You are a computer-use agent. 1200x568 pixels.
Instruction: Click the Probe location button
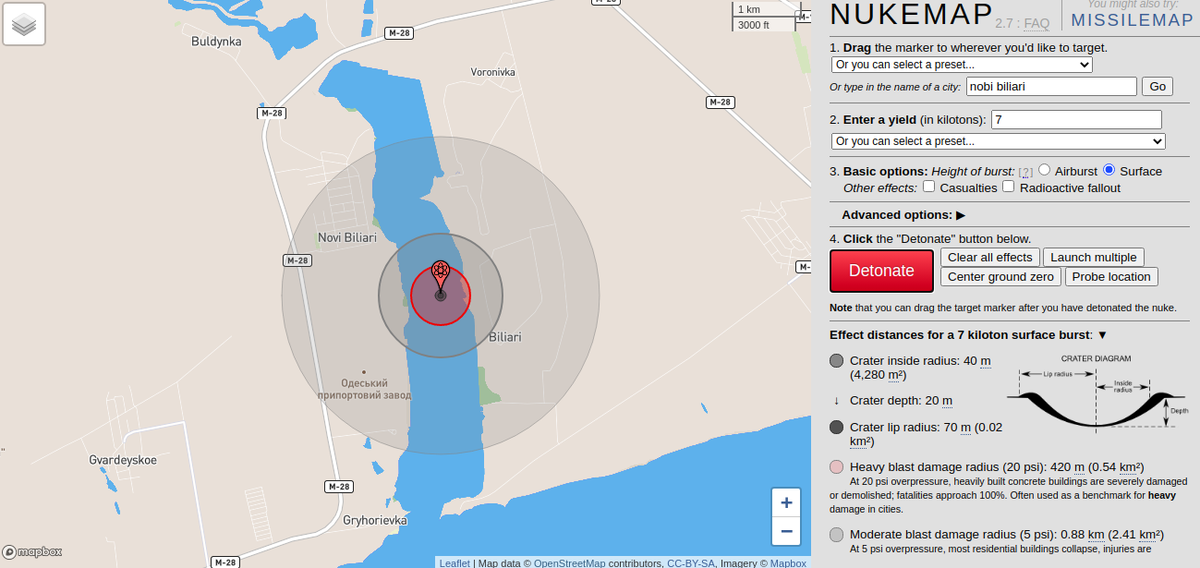coord(1111,277)
